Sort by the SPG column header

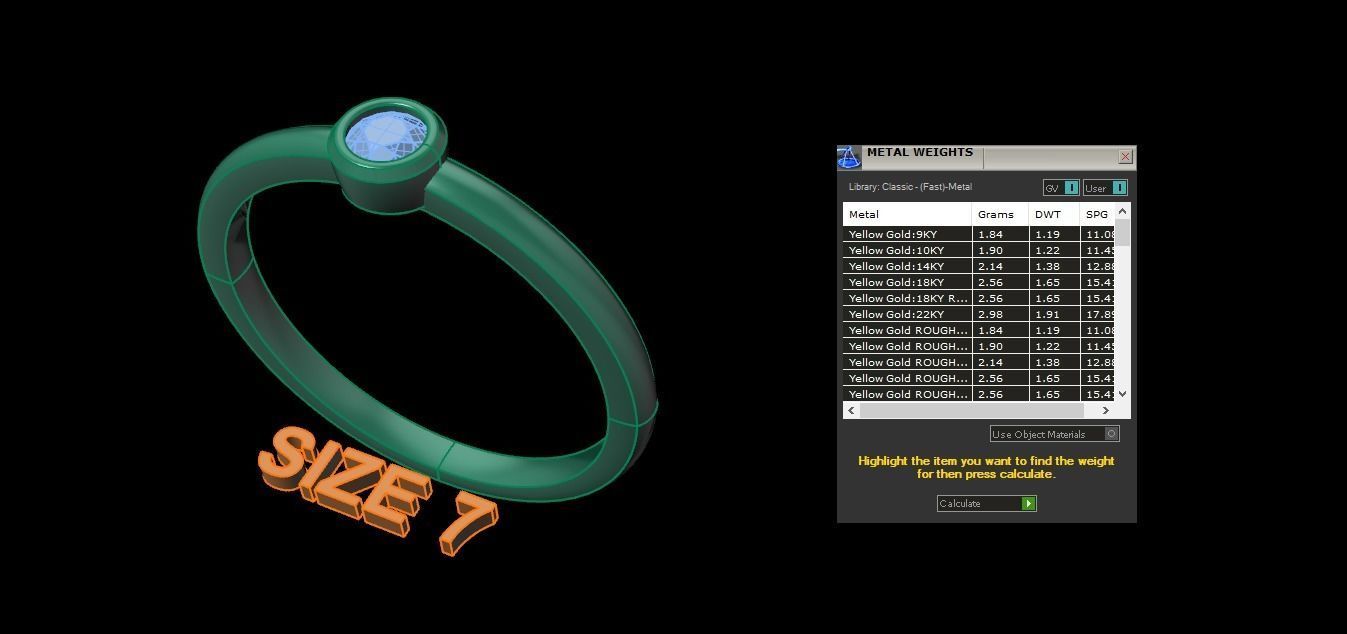1098,214
